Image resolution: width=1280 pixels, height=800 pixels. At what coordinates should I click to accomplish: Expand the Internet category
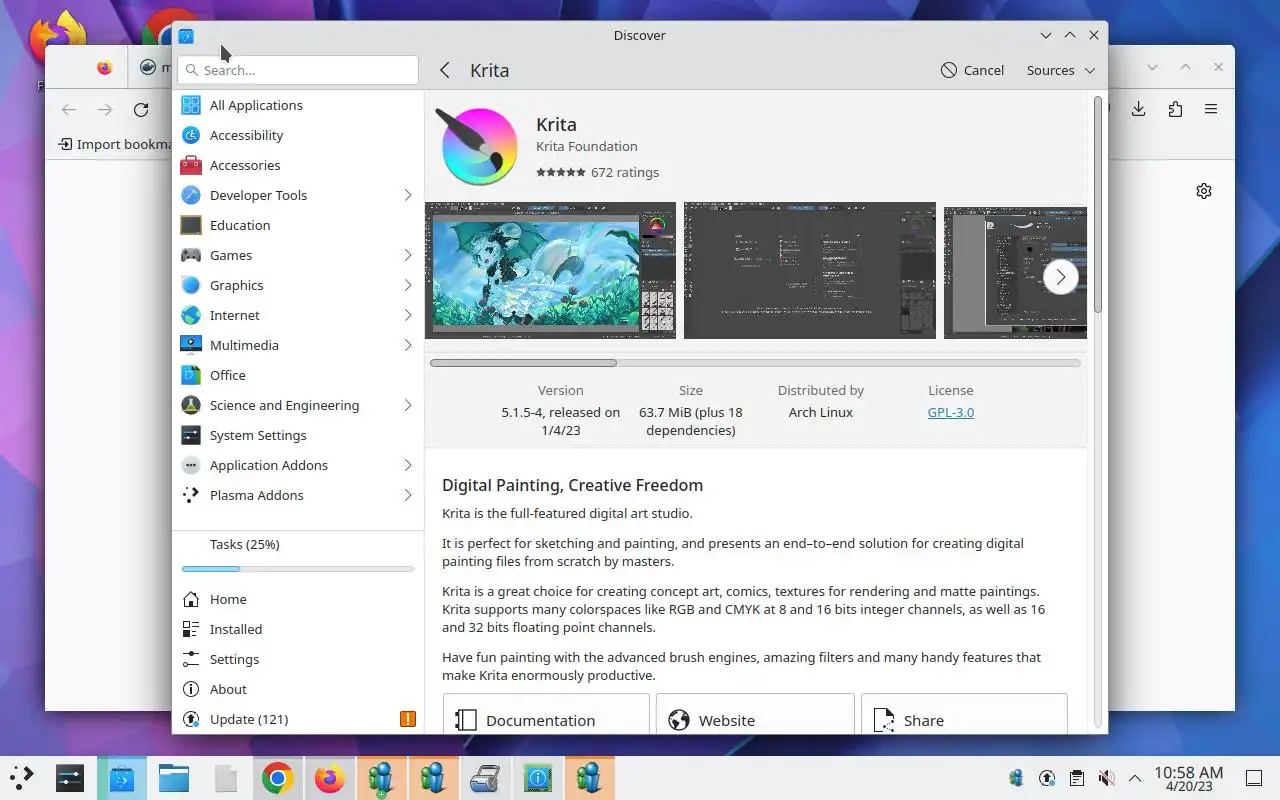click(408, 315)
